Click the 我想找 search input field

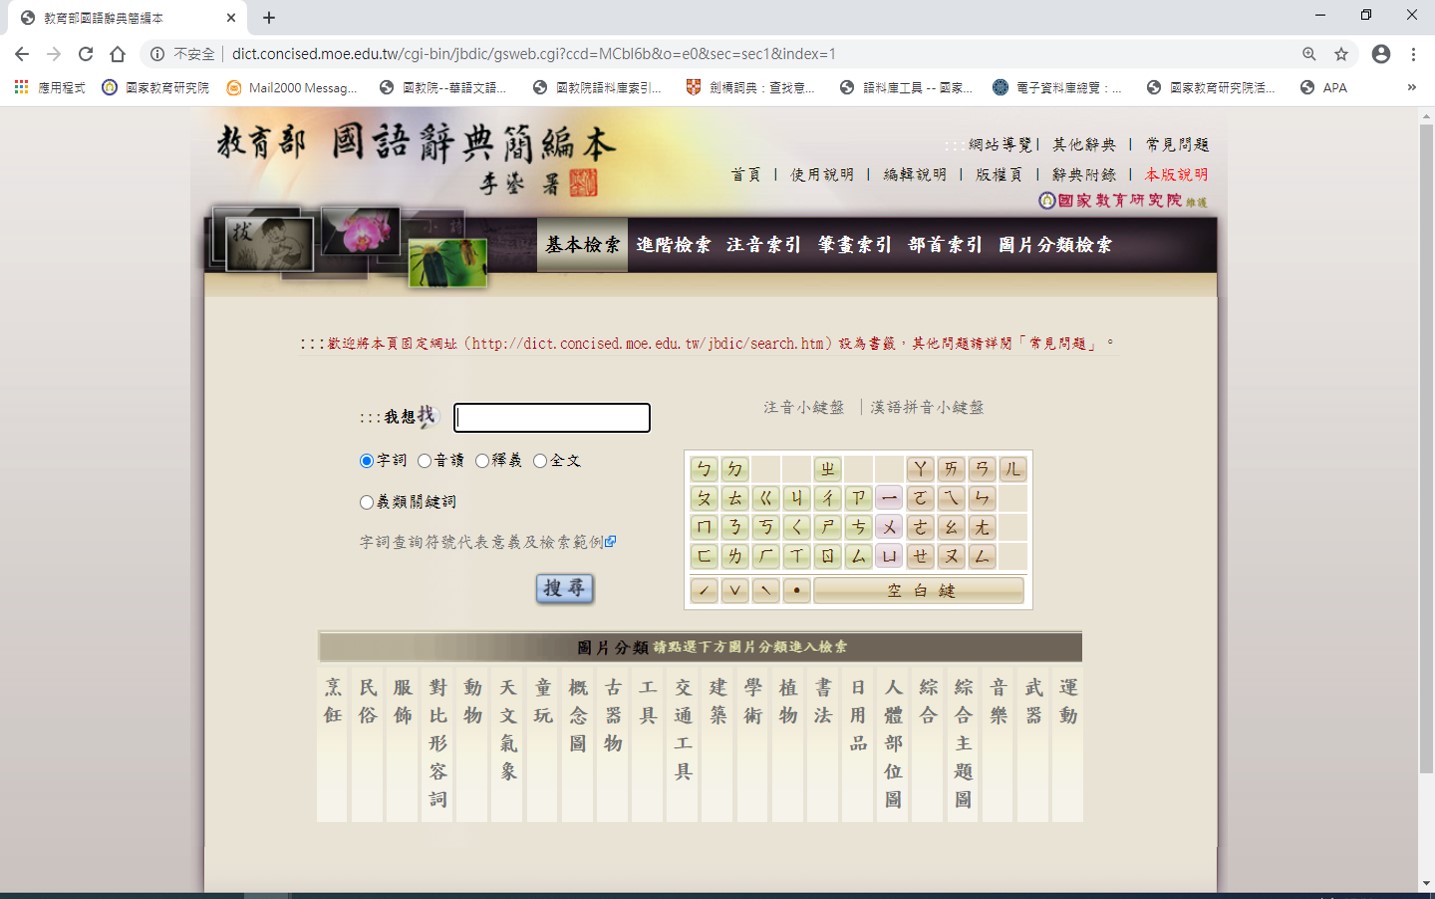[552, 418]
